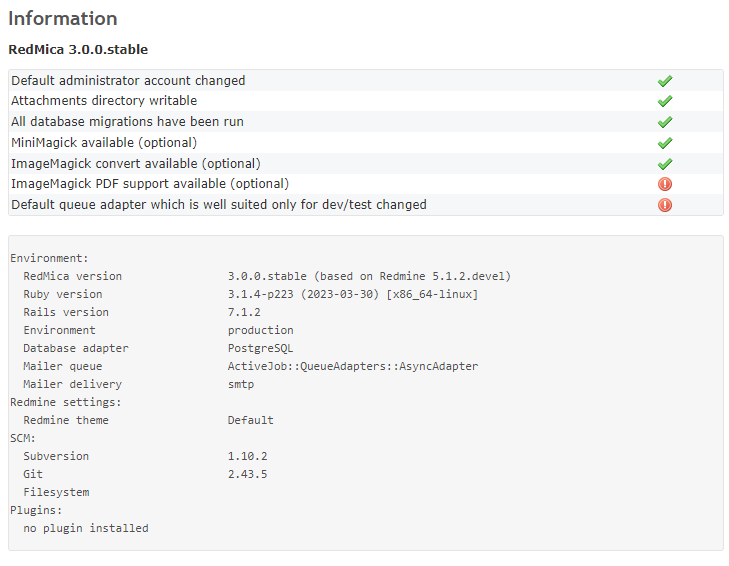Click the RedMica 3.0.0.stable title

tap(78, 49)
